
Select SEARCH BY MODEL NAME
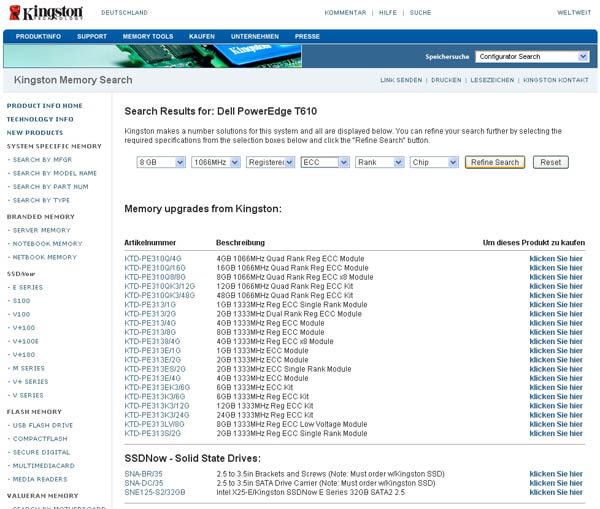tap(55, 173)
